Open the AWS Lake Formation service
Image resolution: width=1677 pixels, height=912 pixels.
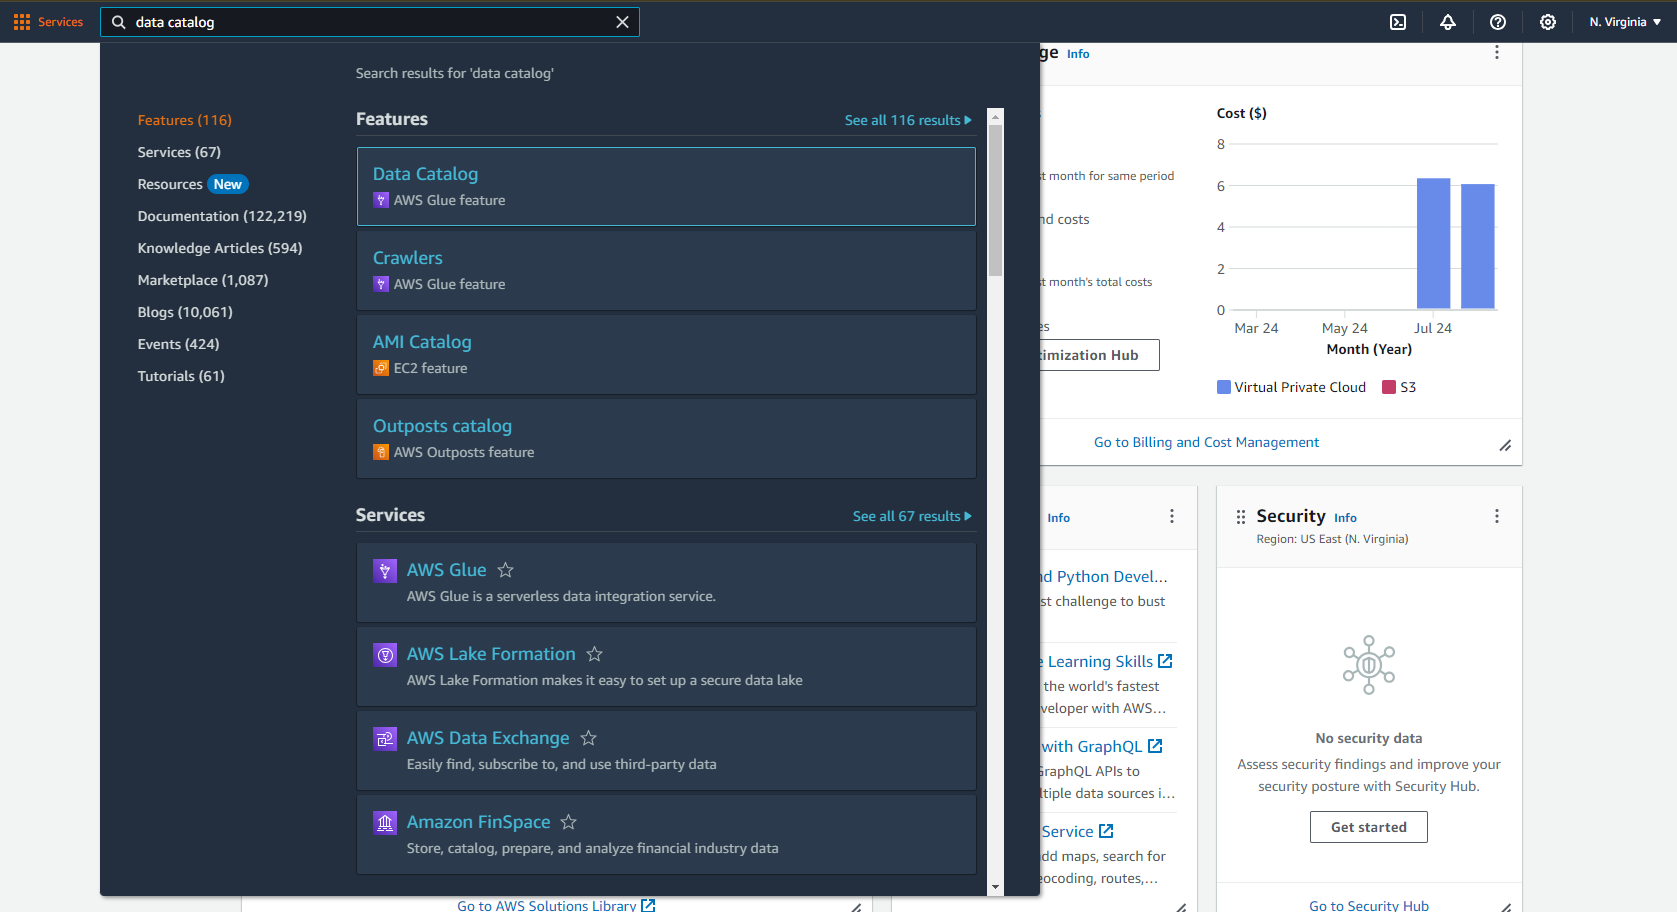click(x=491, y=654)
